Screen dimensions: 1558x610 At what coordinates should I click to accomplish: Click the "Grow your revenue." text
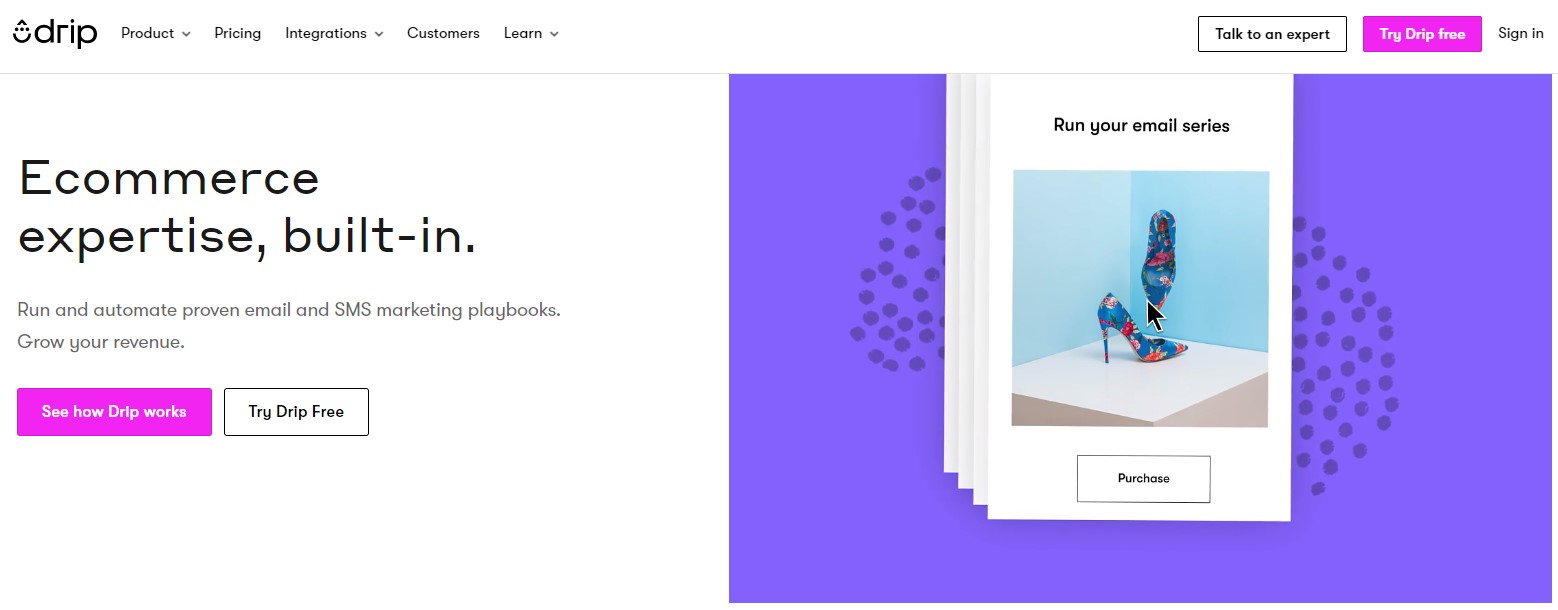point(101,342)
